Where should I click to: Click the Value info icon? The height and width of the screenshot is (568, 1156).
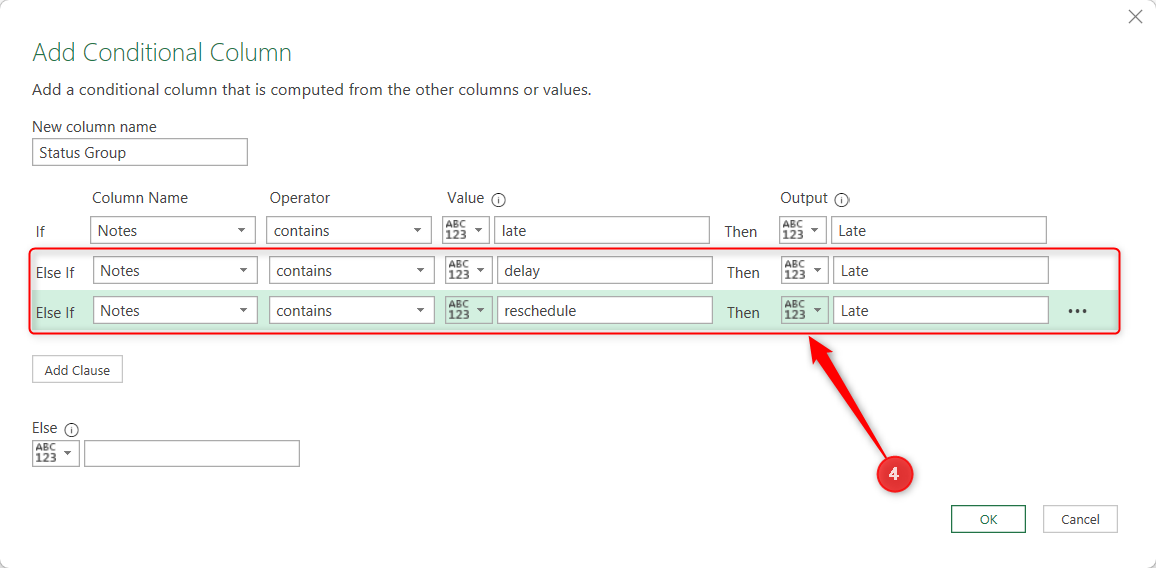(x=499, y=200)
